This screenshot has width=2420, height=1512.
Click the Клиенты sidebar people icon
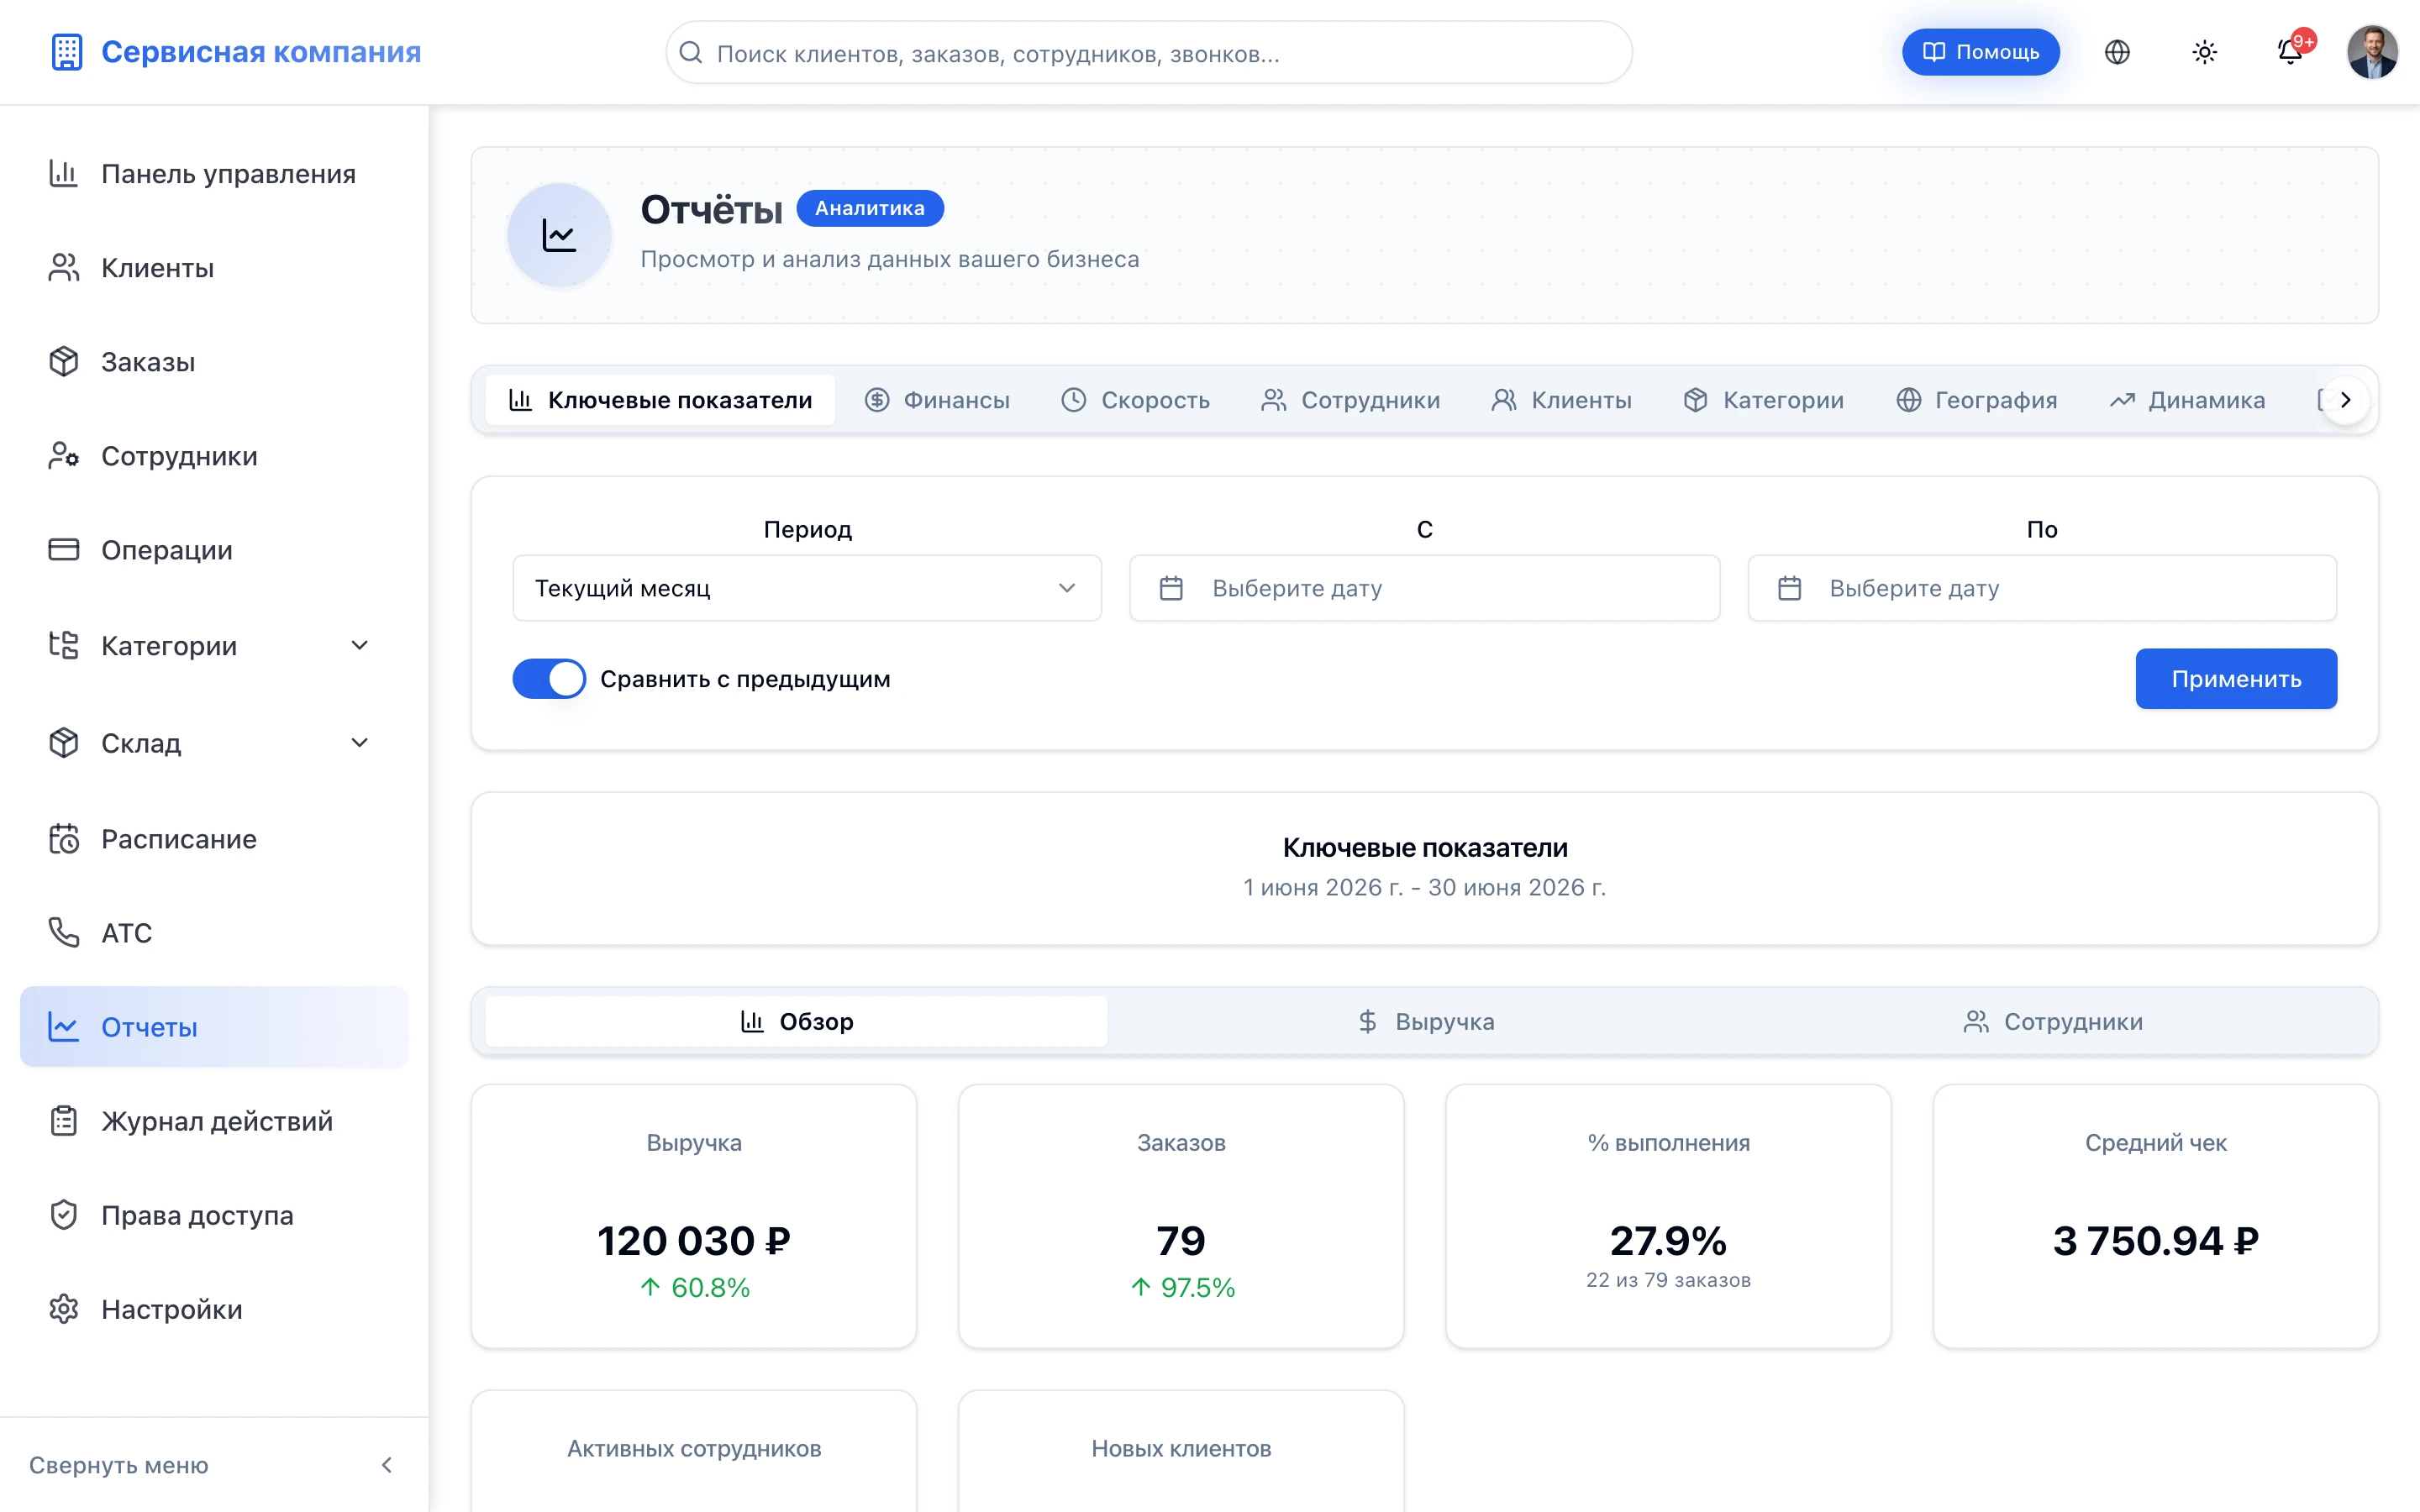coord(64,267)
